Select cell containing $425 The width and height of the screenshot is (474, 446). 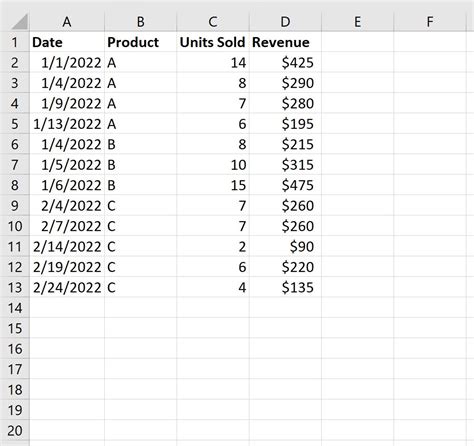[285, 62]
